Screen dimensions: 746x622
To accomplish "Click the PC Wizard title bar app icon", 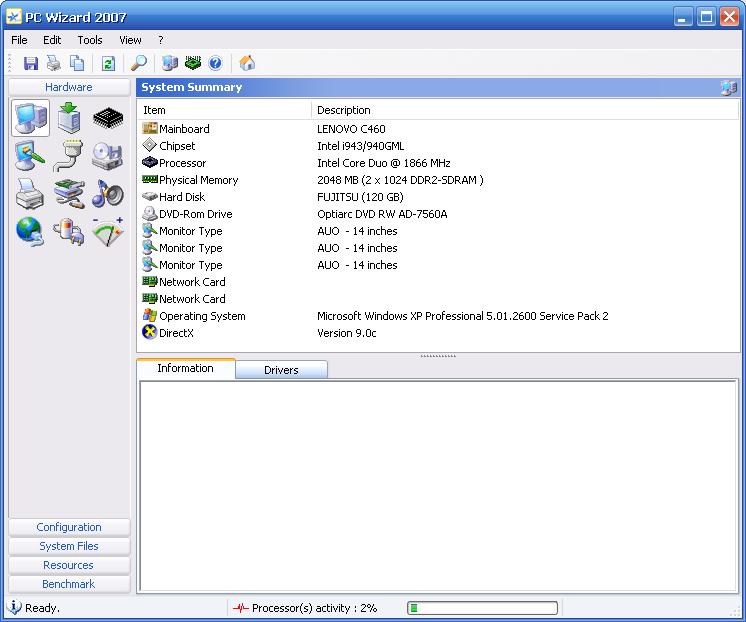I will tap(14, 17).
